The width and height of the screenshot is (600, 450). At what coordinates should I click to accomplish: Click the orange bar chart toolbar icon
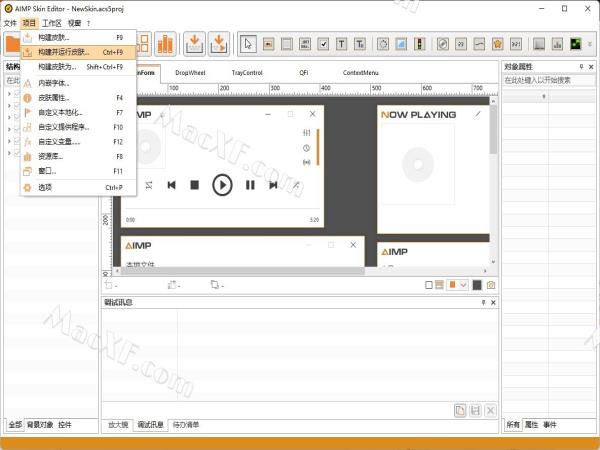coord(166,44)
